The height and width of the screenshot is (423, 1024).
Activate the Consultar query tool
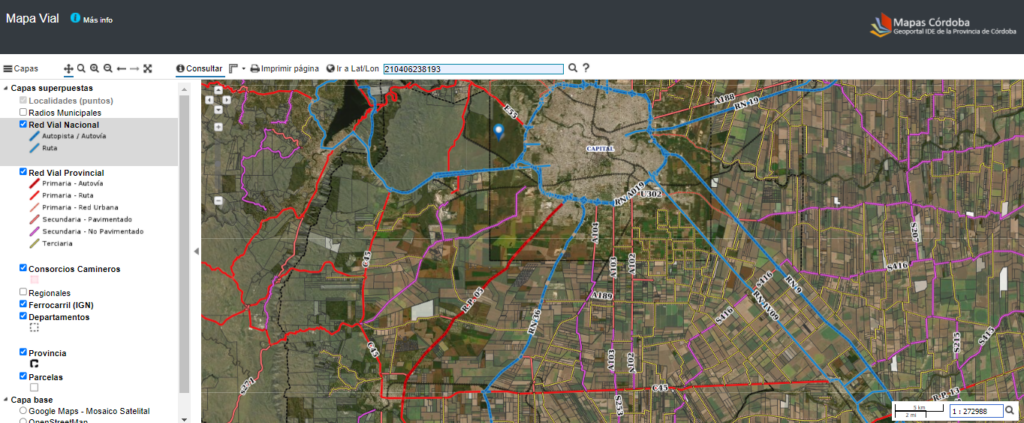tap(199, 69)
